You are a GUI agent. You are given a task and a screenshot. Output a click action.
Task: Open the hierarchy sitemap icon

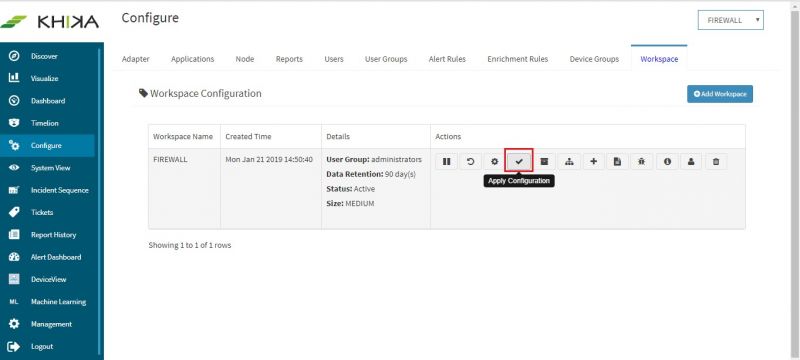point(569,162)
